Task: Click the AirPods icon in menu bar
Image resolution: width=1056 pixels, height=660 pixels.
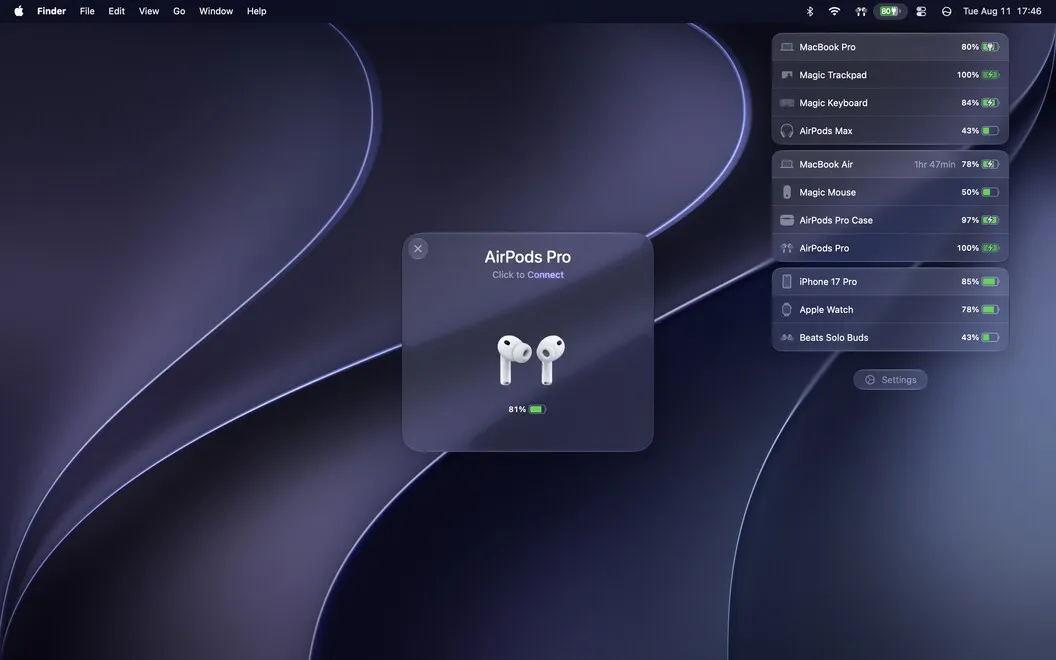Action: [x=861, y=11]
